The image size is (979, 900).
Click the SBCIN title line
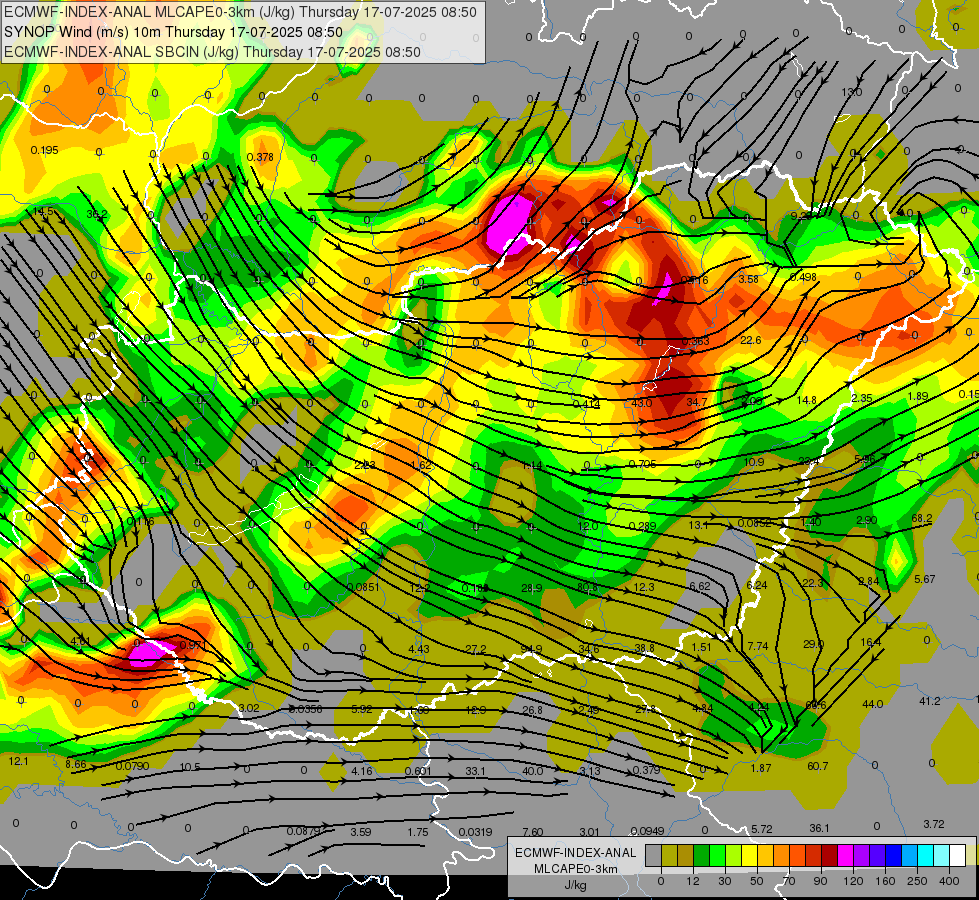click(x=212, y=52)
